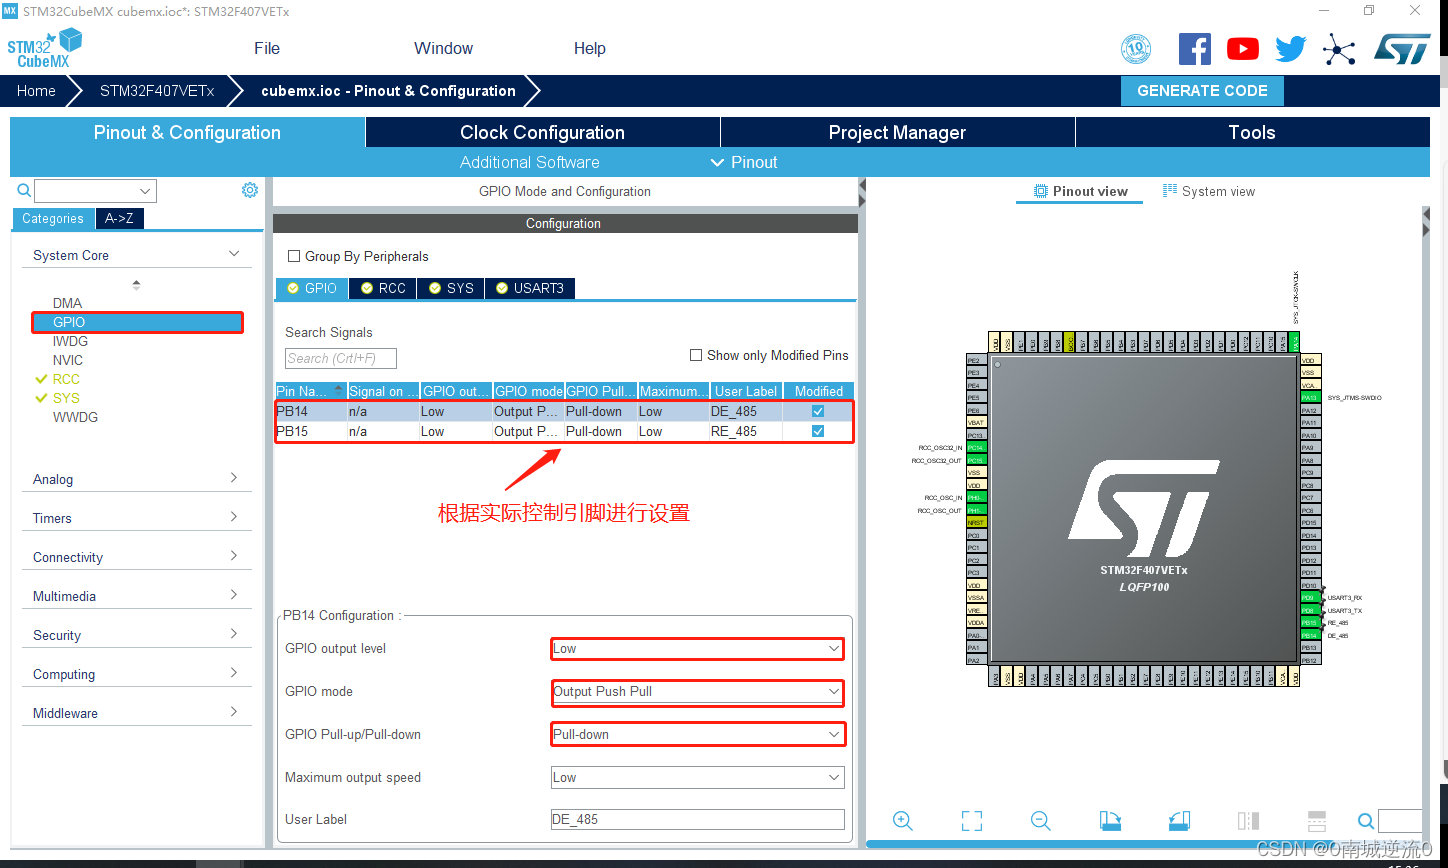This screenshot has width=1448, height=868.
Task: Expand the Pinout dropdown menu
Action: 744,162
